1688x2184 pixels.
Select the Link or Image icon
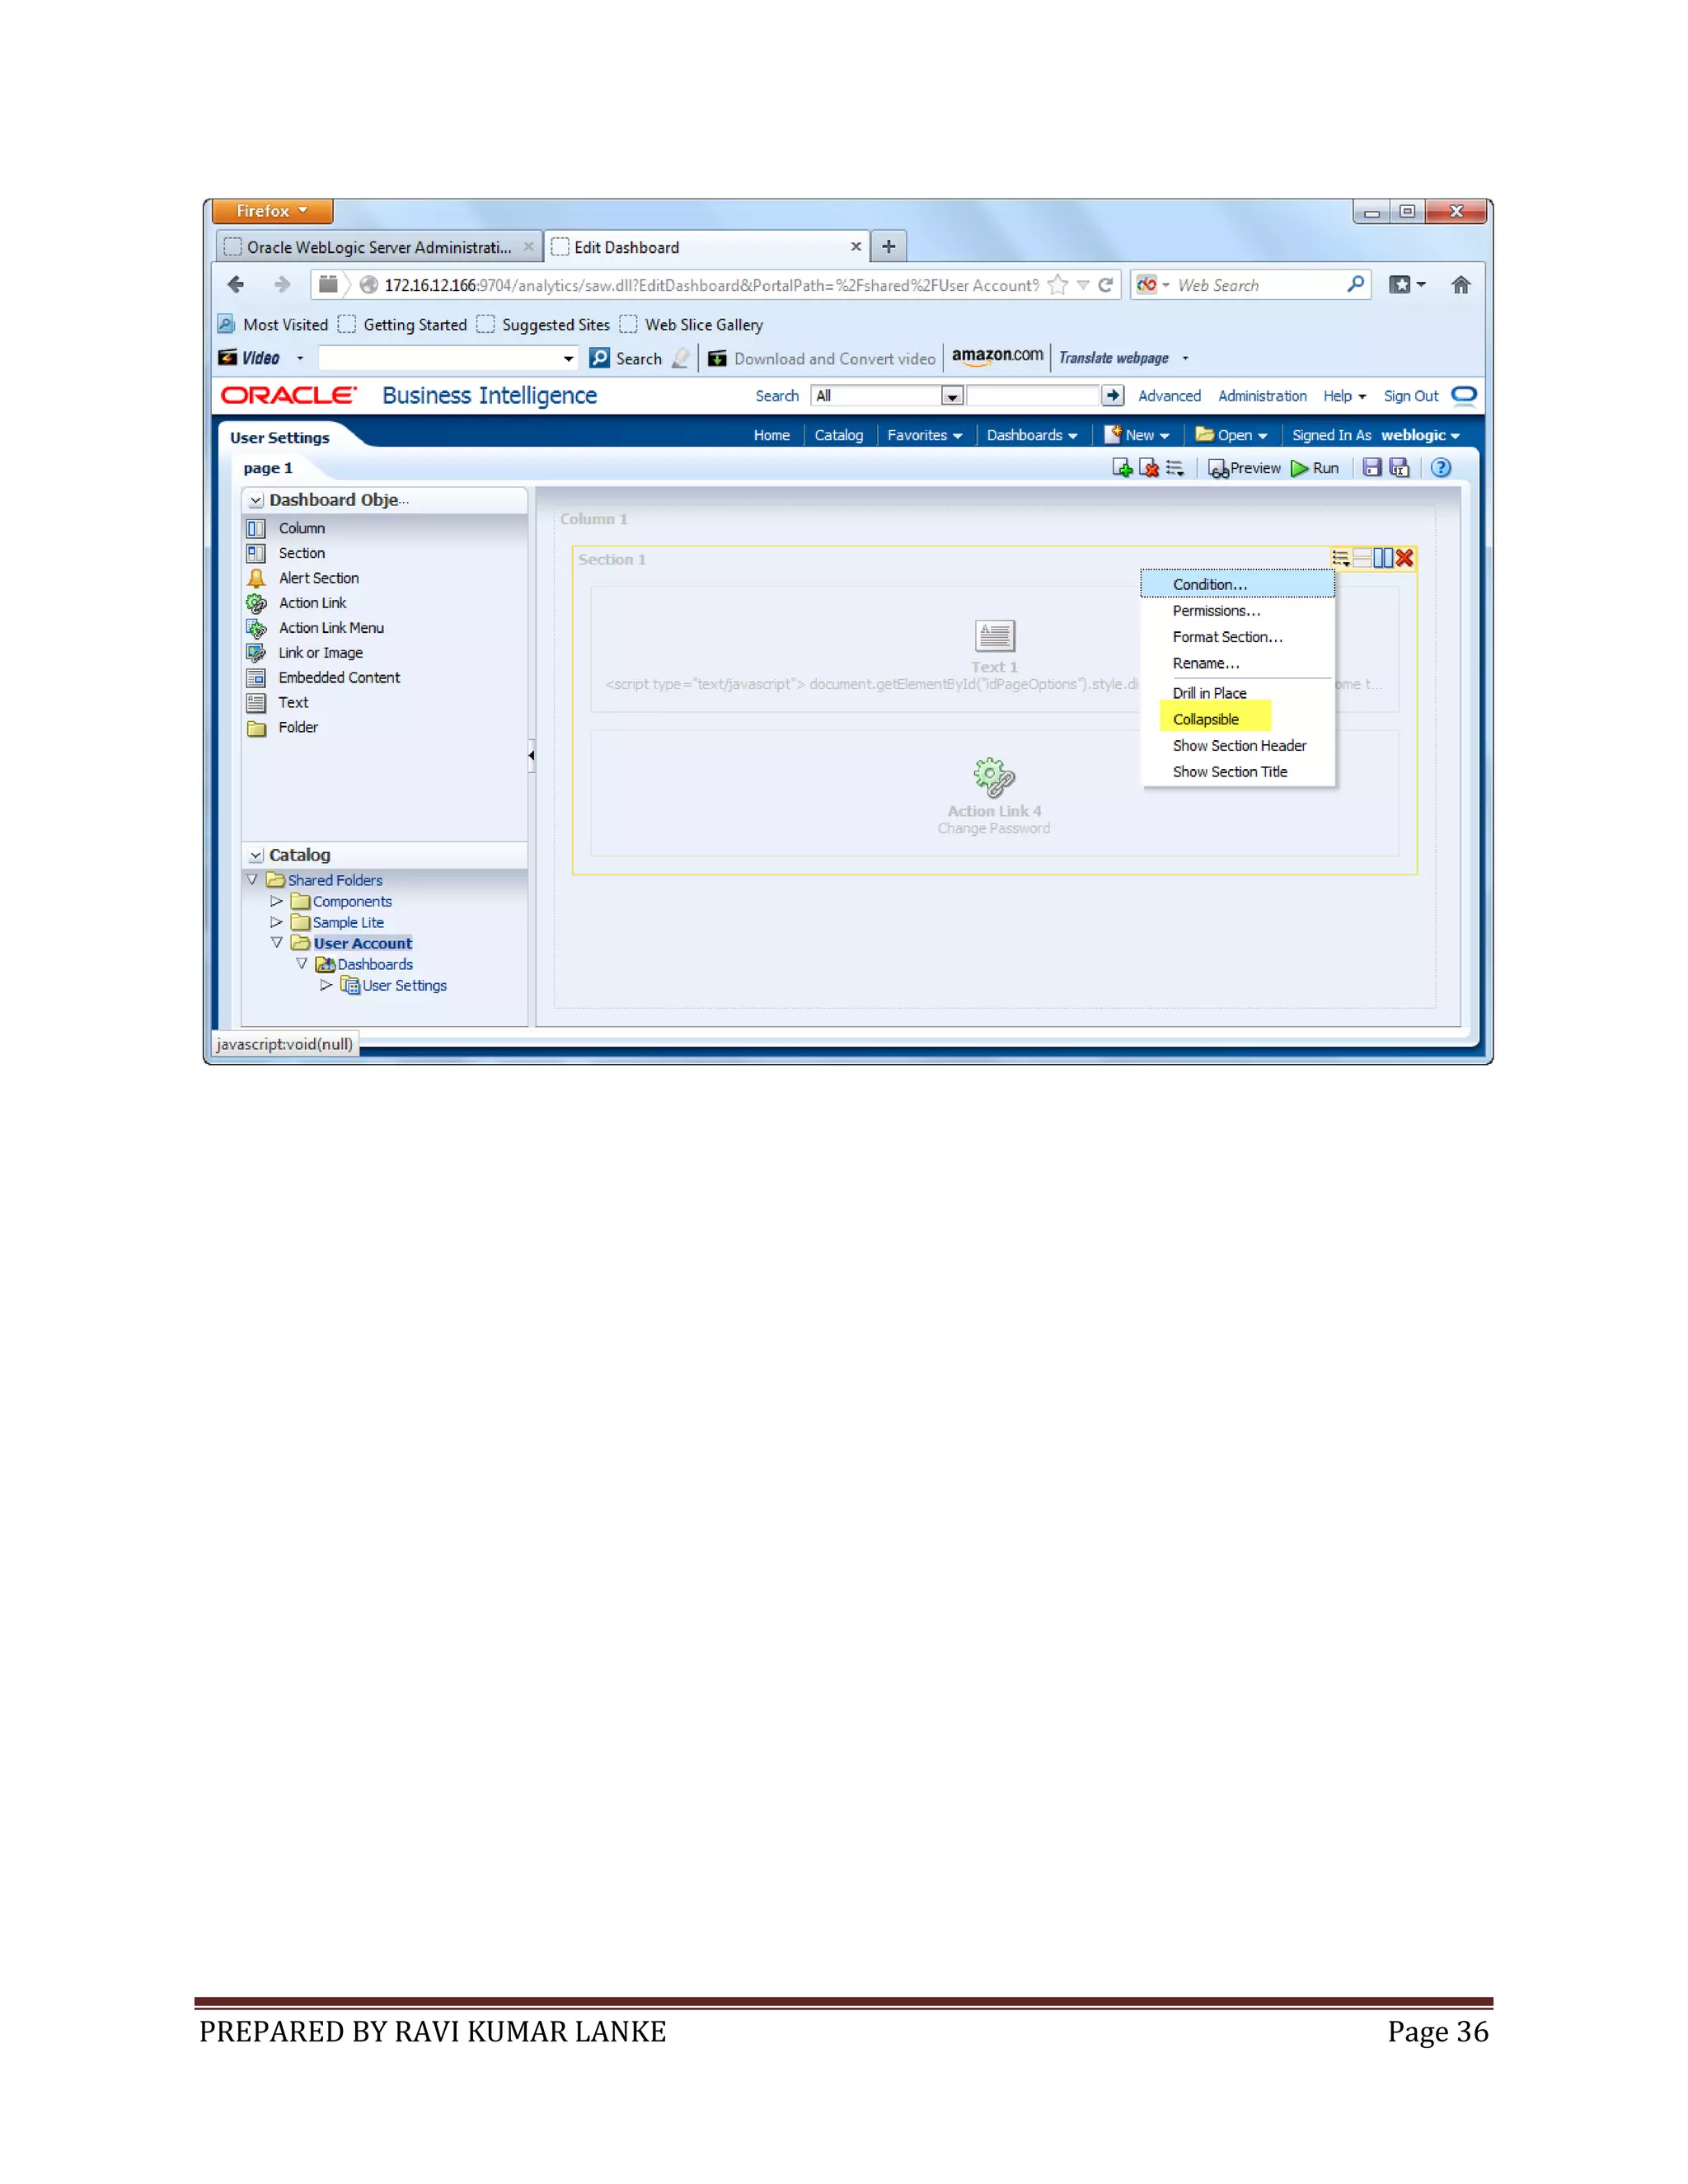click(256, 653)
